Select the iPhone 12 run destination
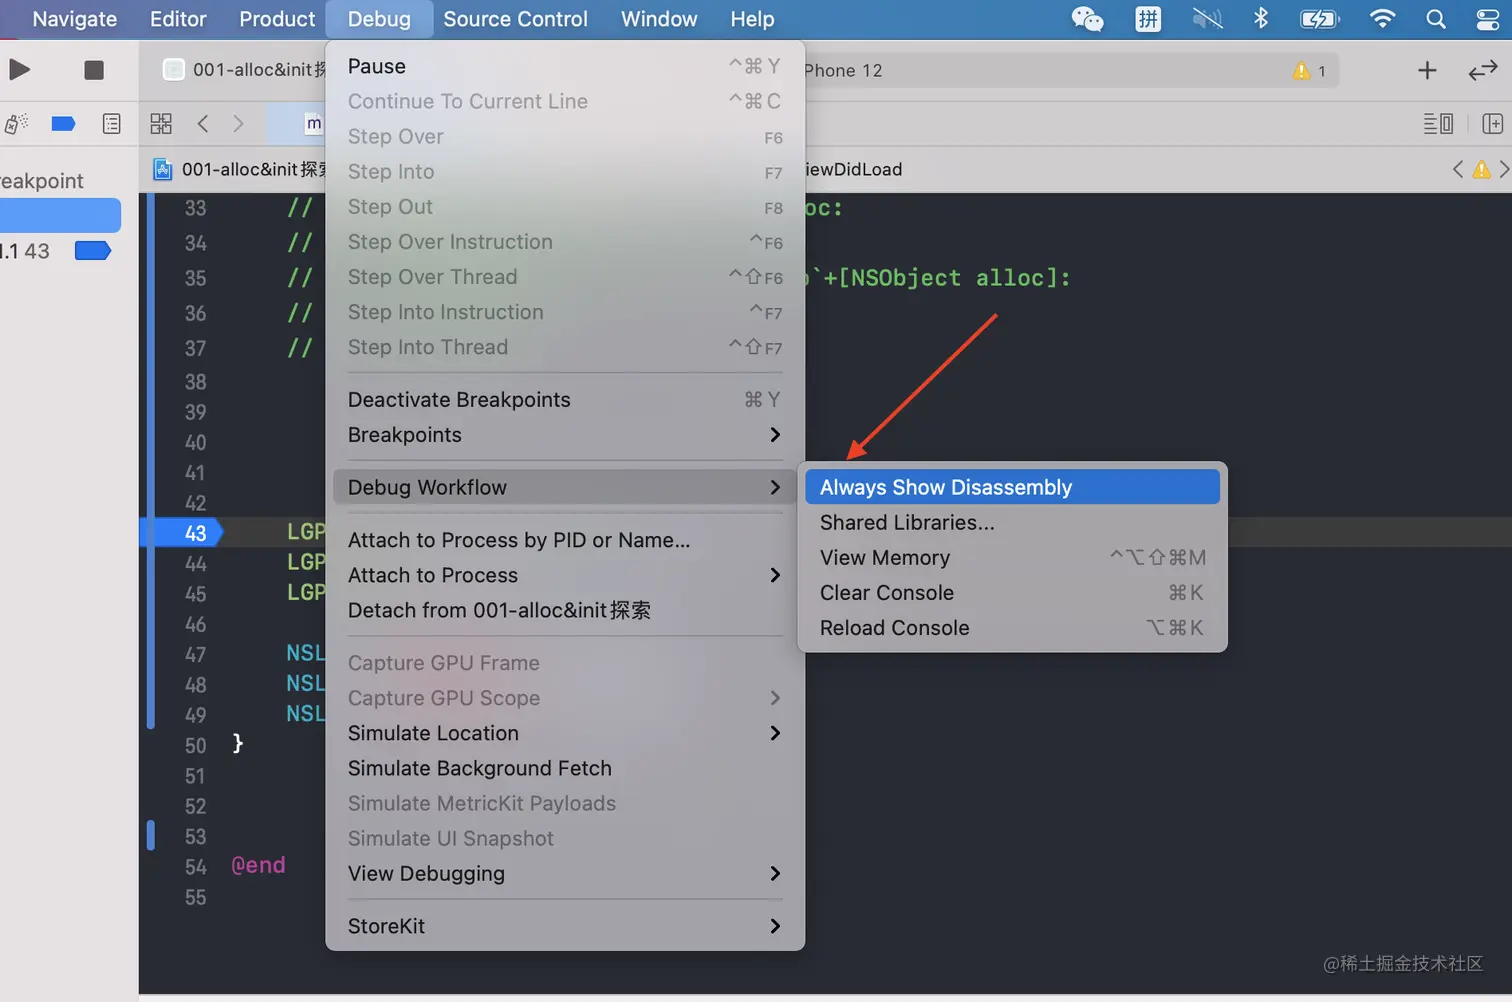The width and height of the screenshot is (1512, 1002). 843,70
